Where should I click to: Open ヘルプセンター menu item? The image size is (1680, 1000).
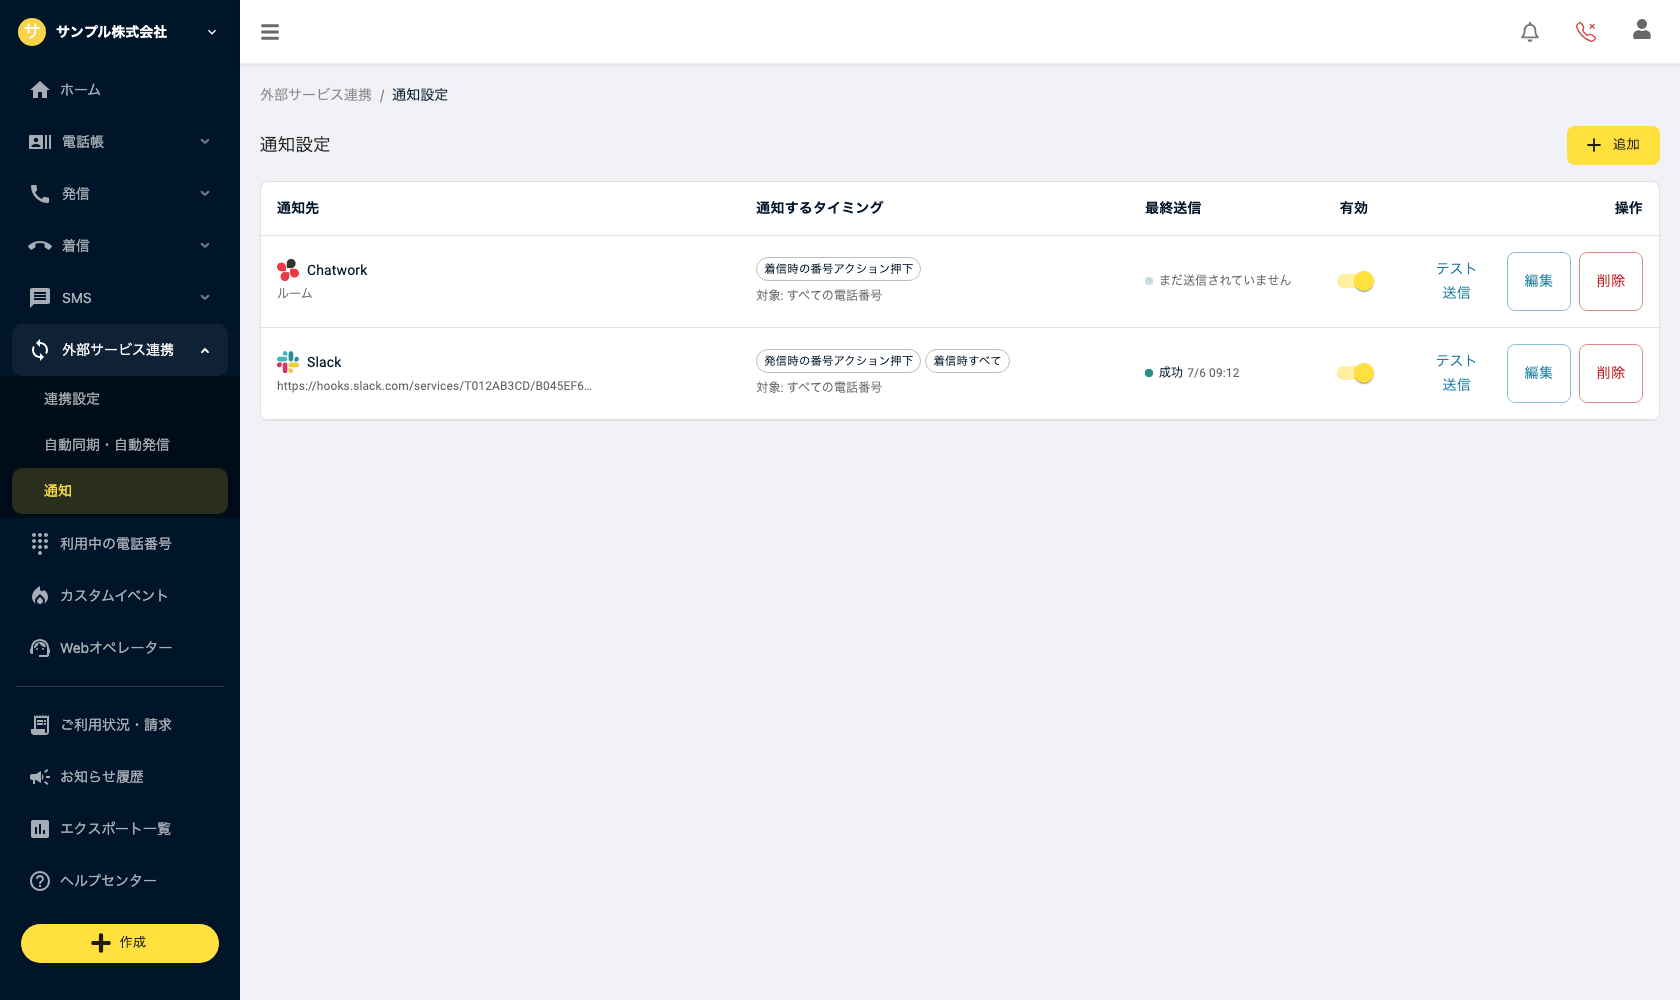120,881
